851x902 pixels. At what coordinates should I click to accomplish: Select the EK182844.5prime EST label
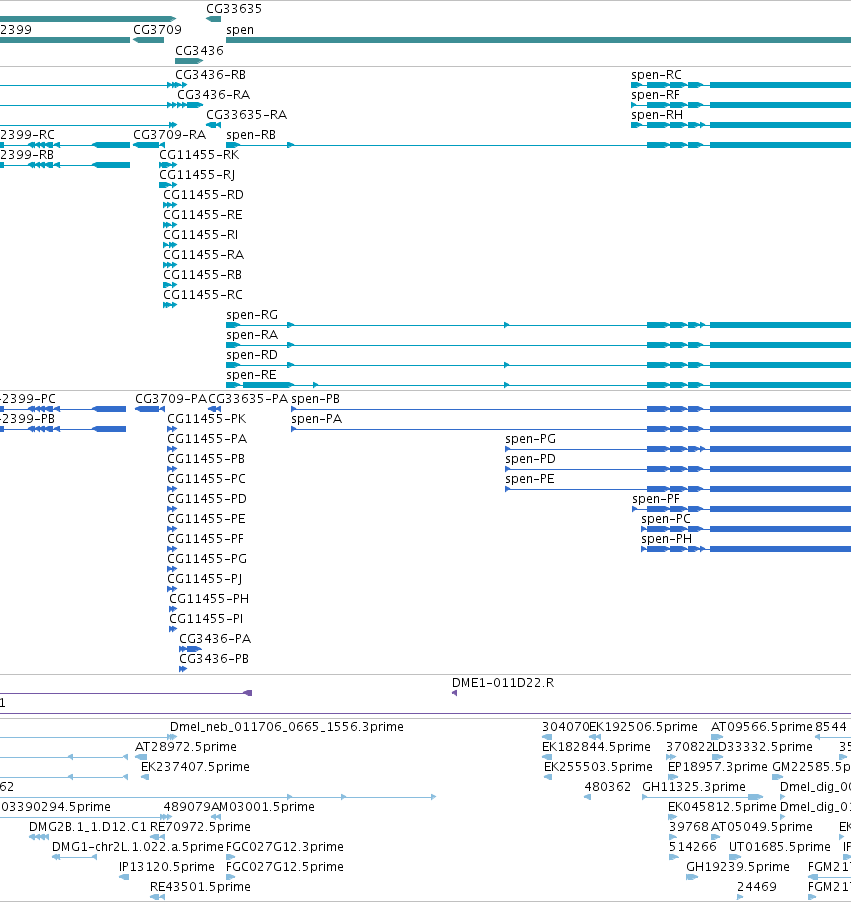click(596, 747)
